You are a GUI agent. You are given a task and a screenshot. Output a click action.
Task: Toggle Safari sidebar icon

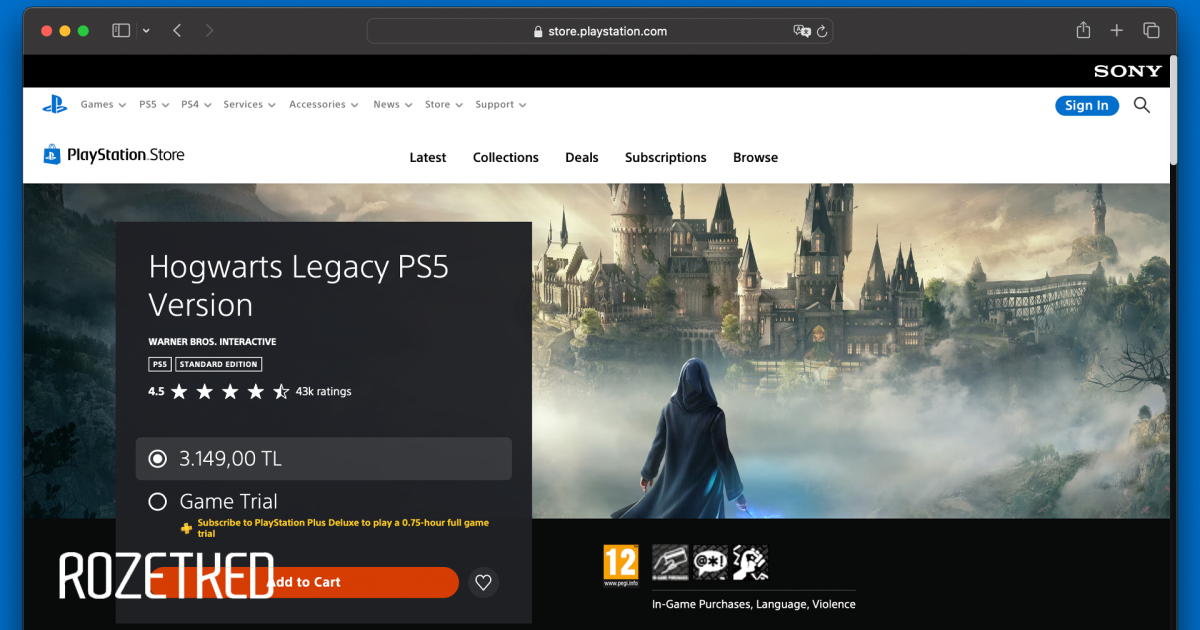coord(121,31)
